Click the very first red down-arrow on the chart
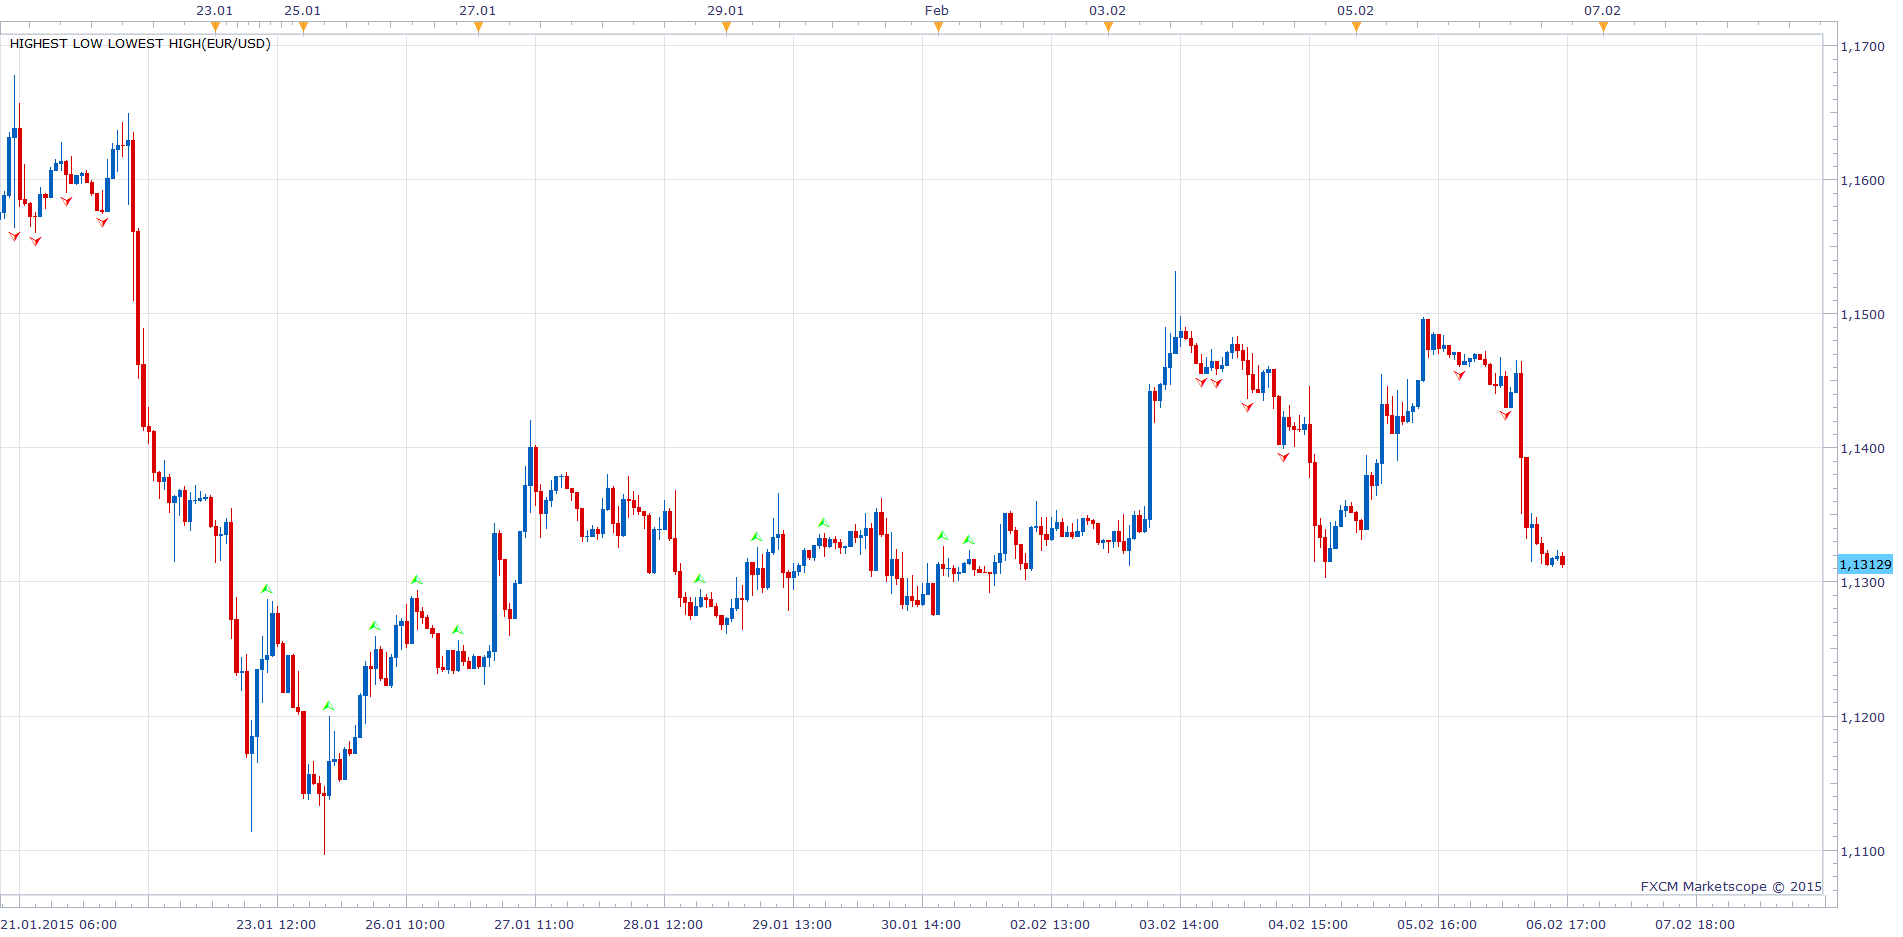Viewport: 1903px width, 937px height. 14,237
